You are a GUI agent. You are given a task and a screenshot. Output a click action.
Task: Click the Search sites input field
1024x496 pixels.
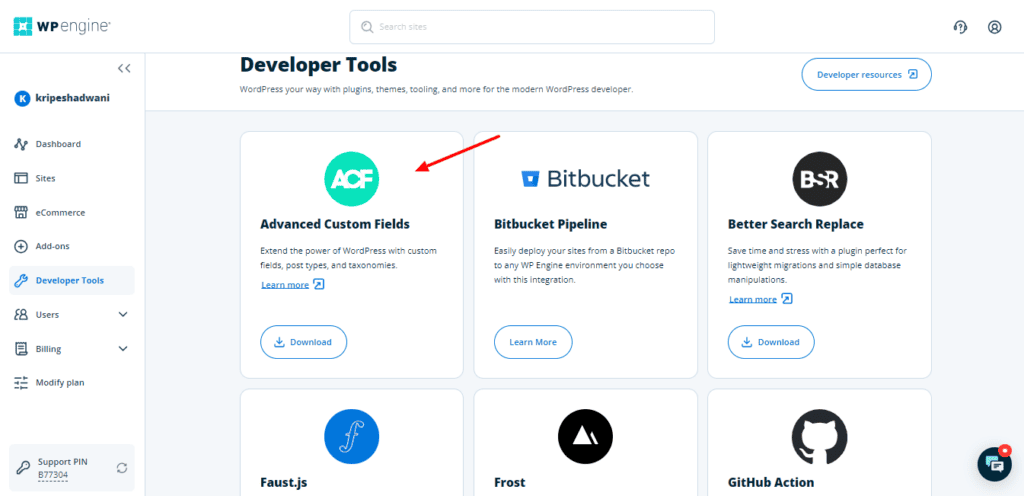(x=532, y=27)
